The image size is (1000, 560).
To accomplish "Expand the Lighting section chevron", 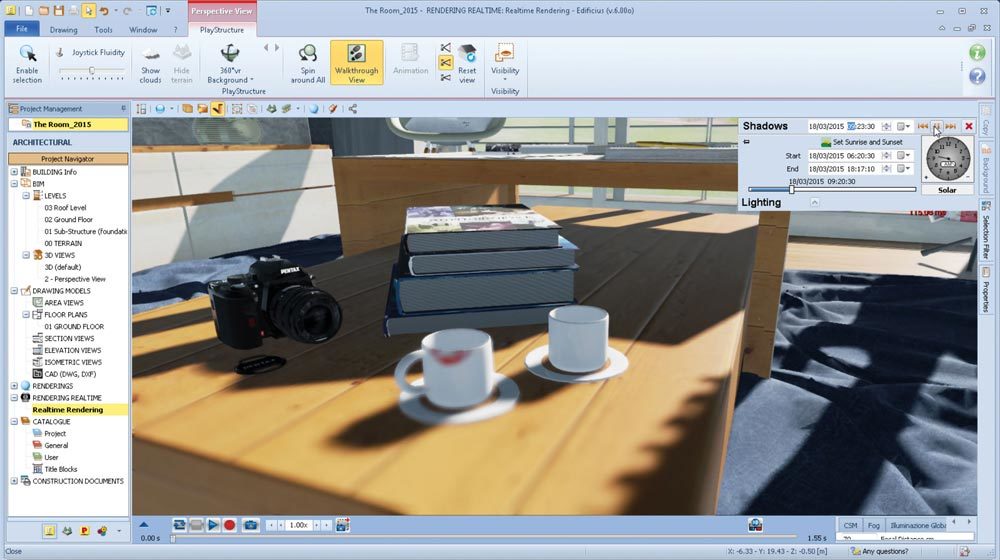I will tap(814, 202).
